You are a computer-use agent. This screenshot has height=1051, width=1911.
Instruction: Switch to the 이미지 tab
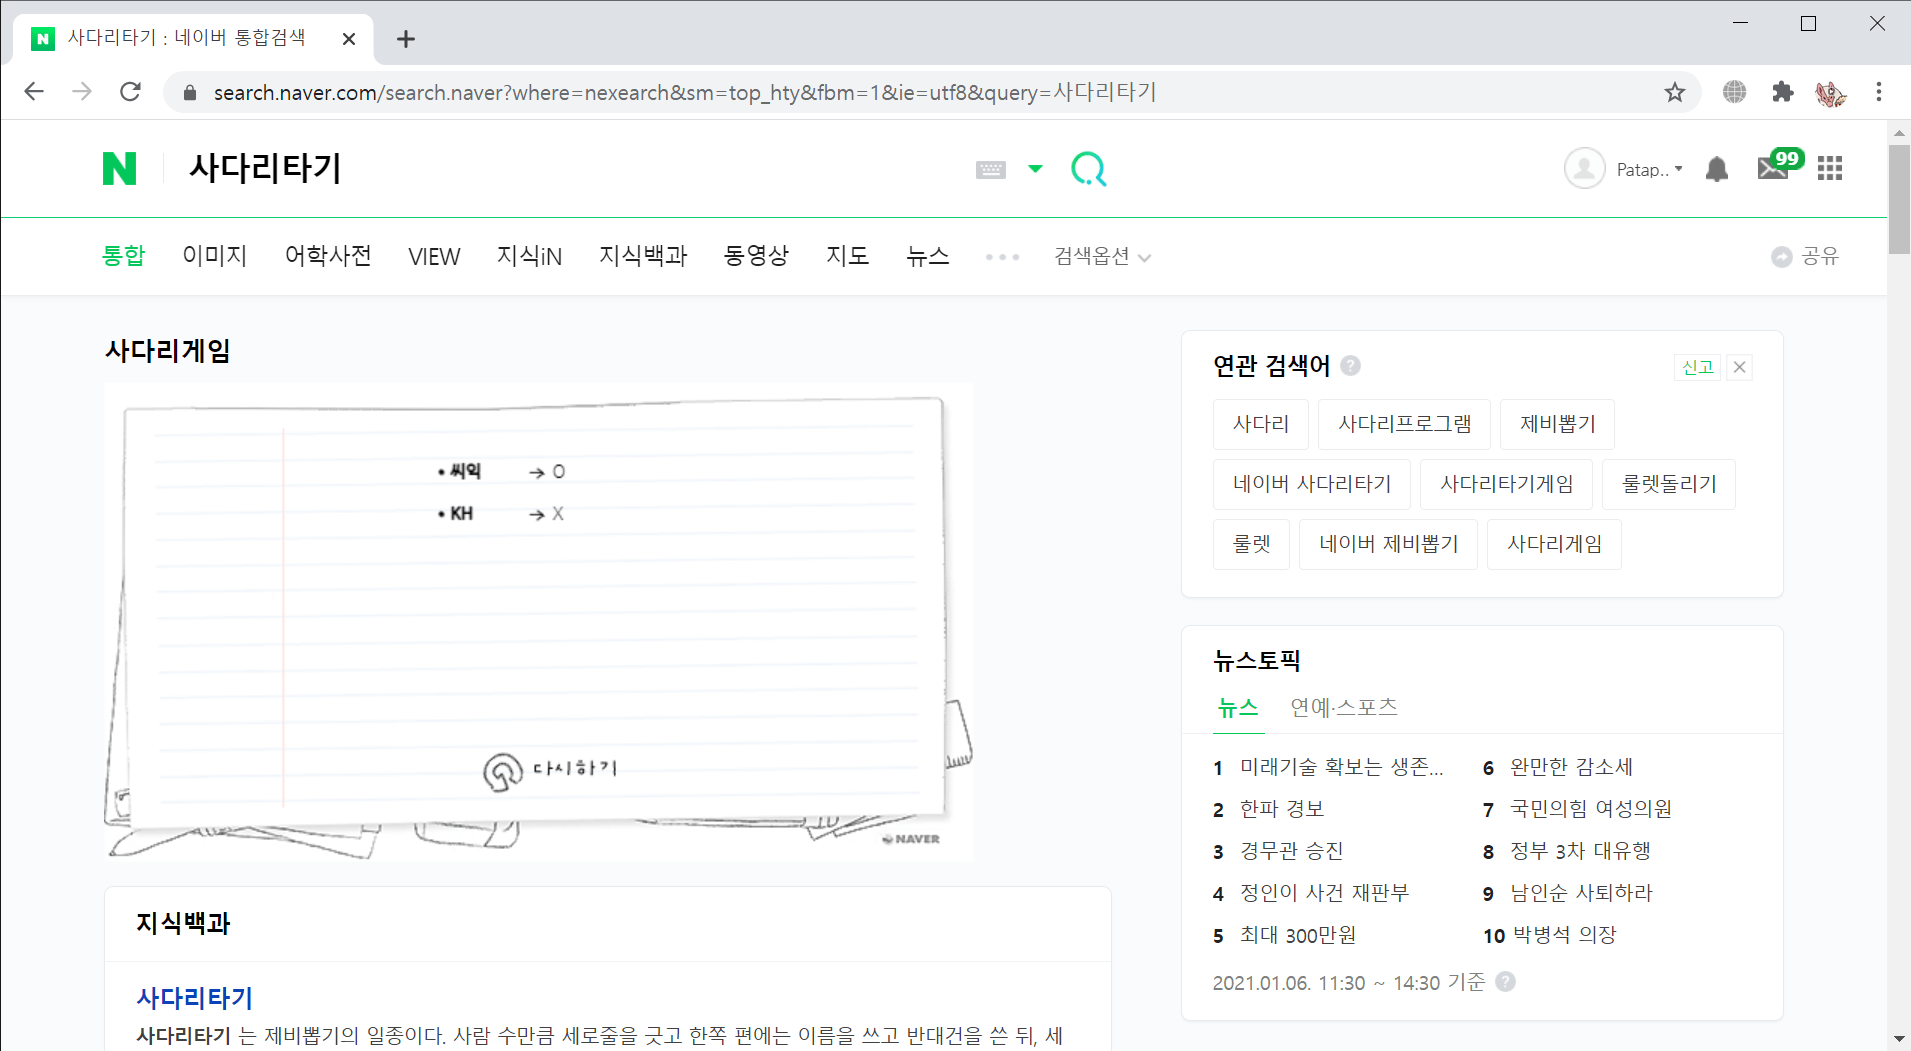(215, 256)
